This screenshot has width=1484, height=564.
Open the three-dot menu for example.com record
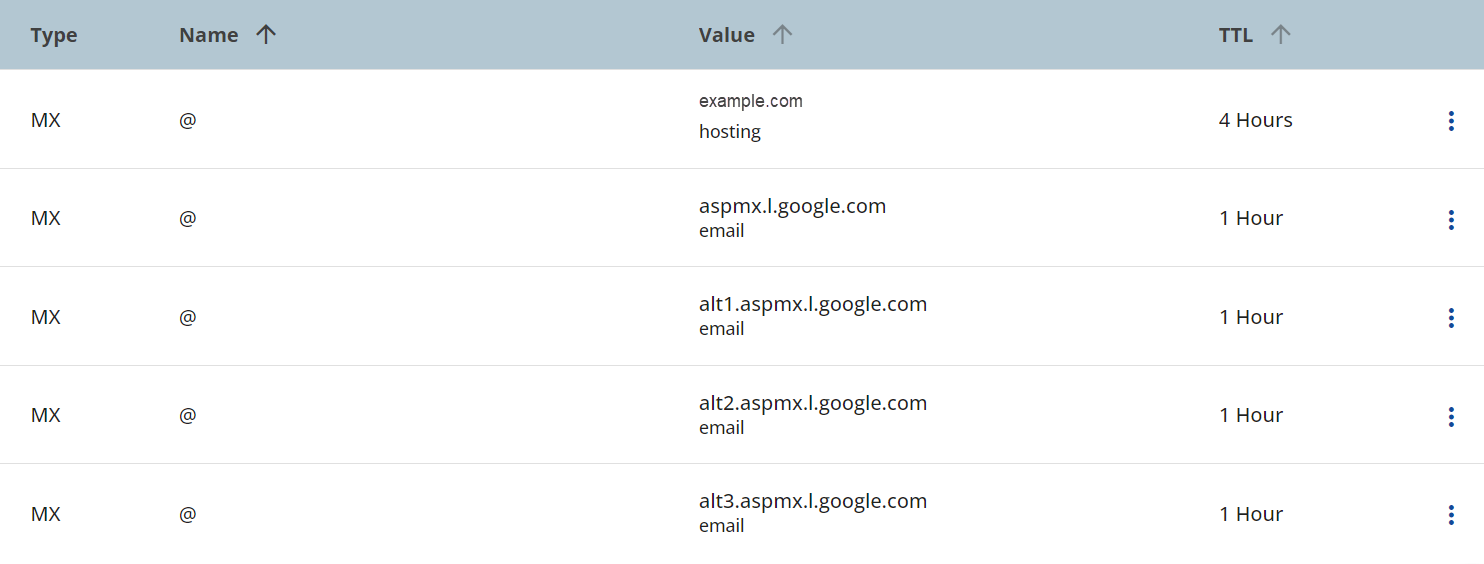(x=1451, y=121)
